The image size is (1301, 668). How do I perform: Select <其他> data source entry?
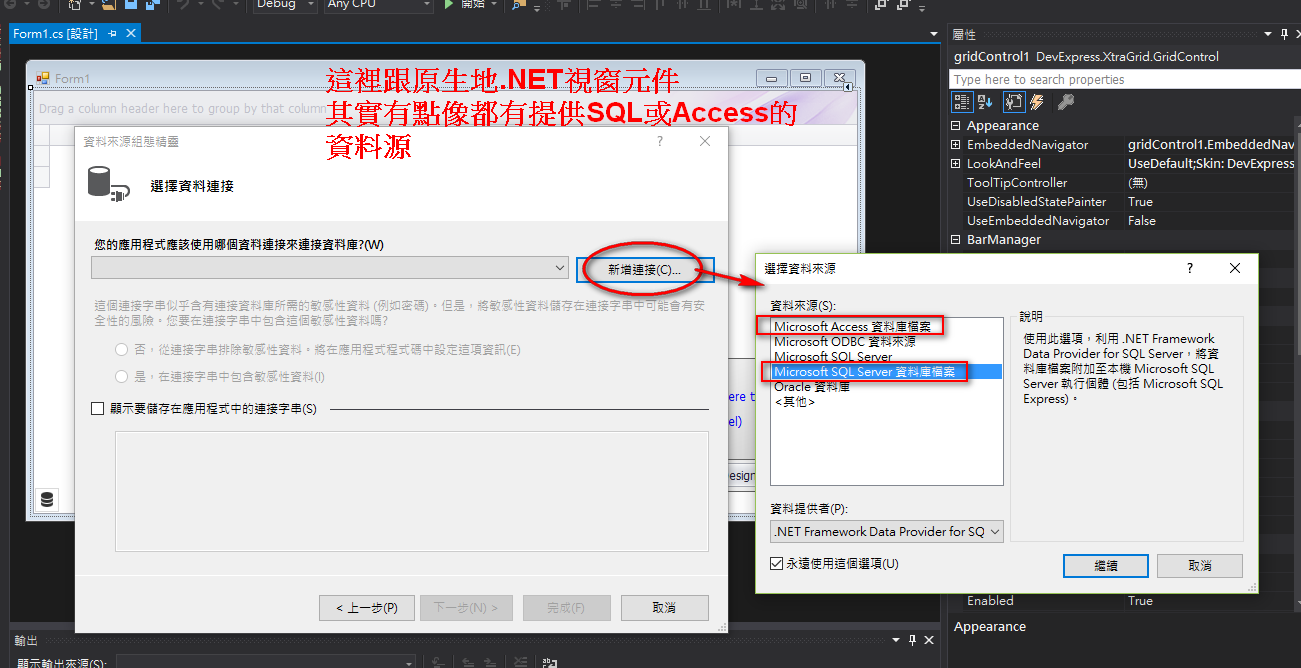click(887, 402)
